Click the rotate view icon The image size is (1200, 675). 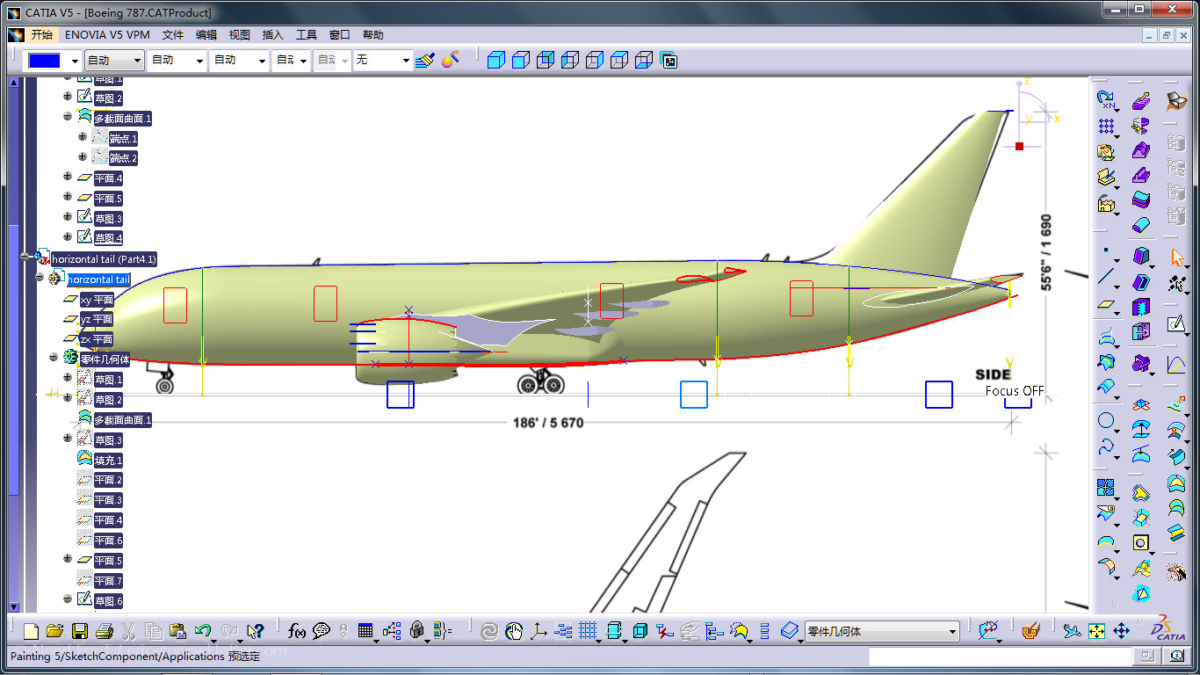coord(489,631)
